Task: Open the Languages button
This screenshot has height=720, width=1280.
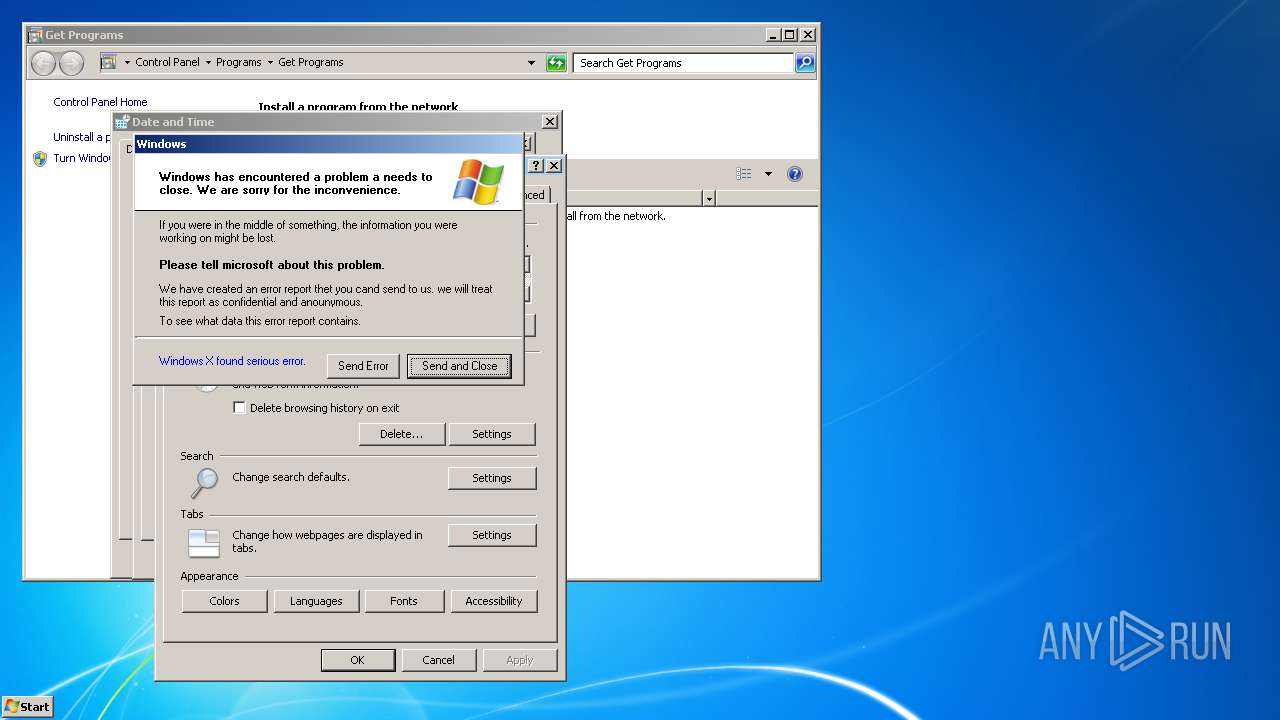Action: pos(316,601)
